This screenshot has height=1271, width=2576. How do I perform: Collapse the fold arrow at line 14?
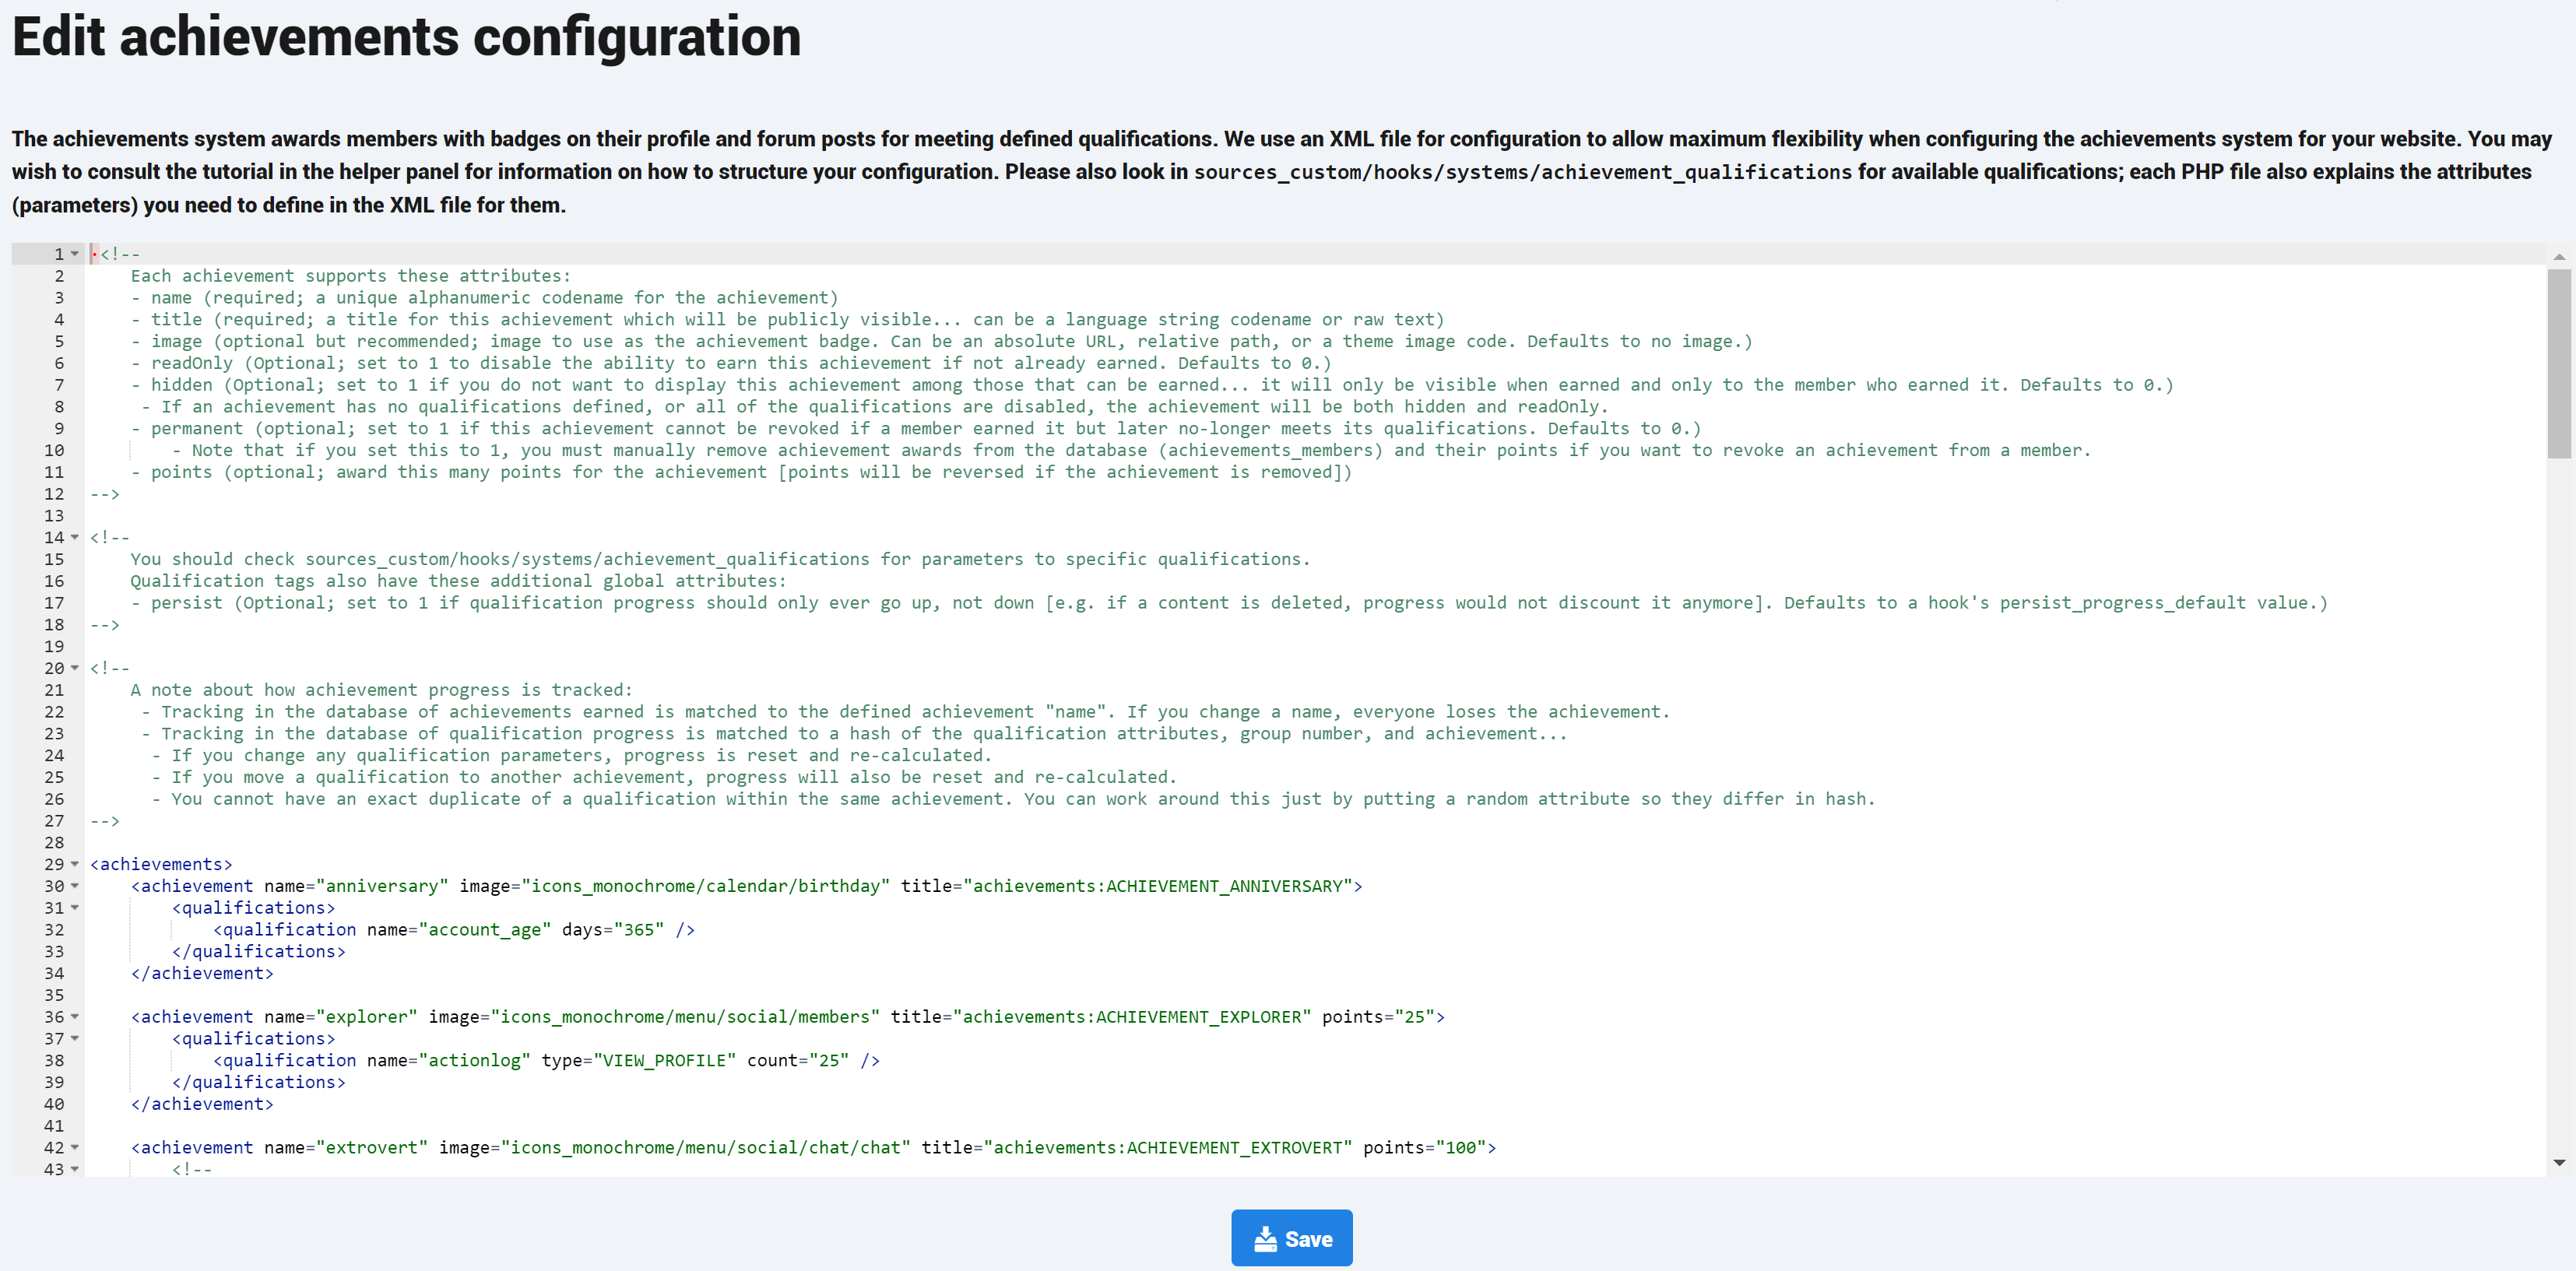point(75,537)
